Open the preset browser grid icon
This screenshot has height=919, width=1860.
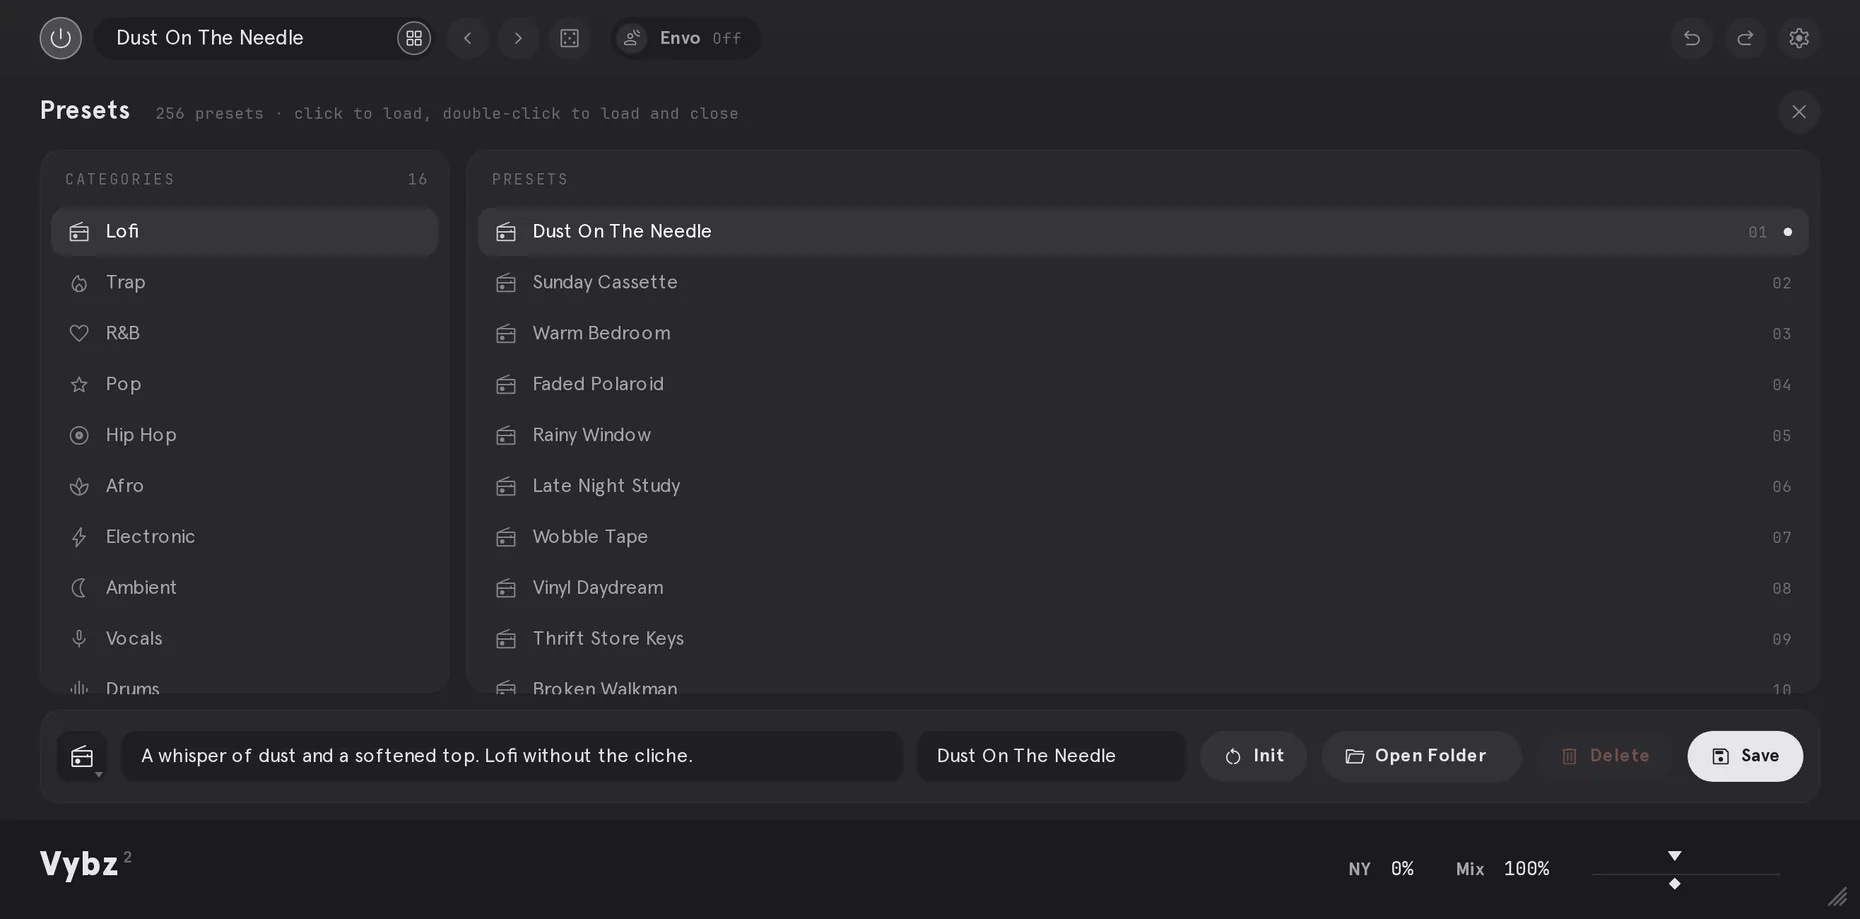pyautogui.click(x=414, y=38)
